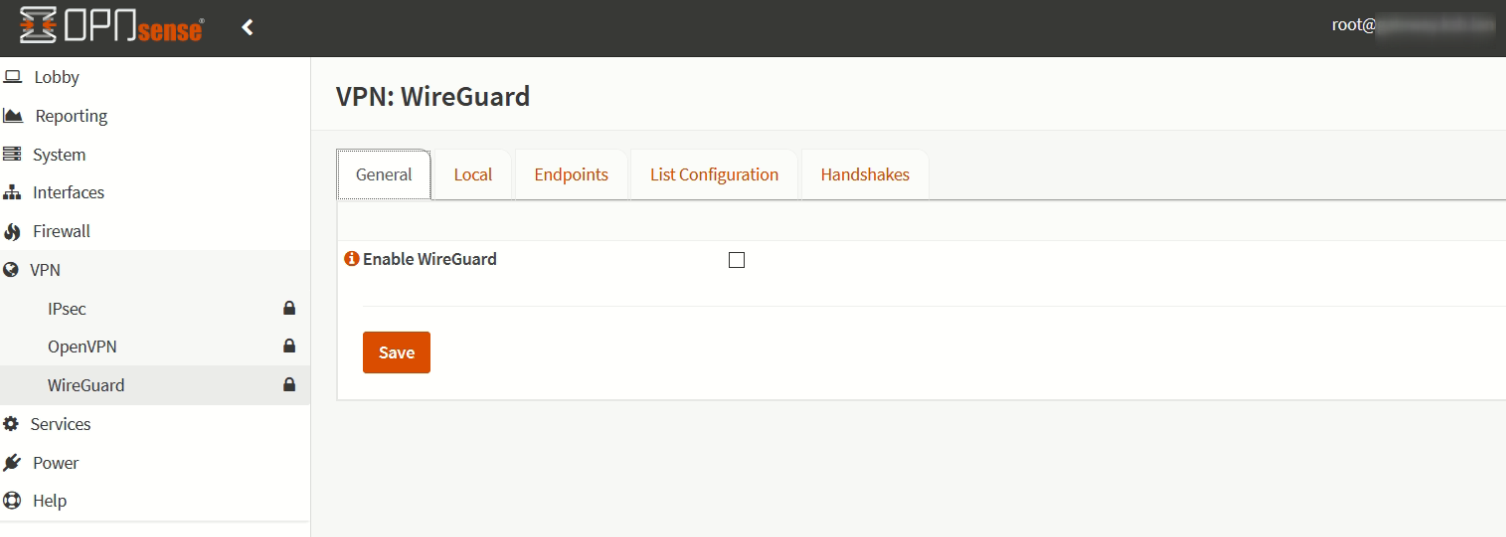Viewport: 1506px width, 537px height.
Task: Click the Power plug icon
Action: point(12,463)
